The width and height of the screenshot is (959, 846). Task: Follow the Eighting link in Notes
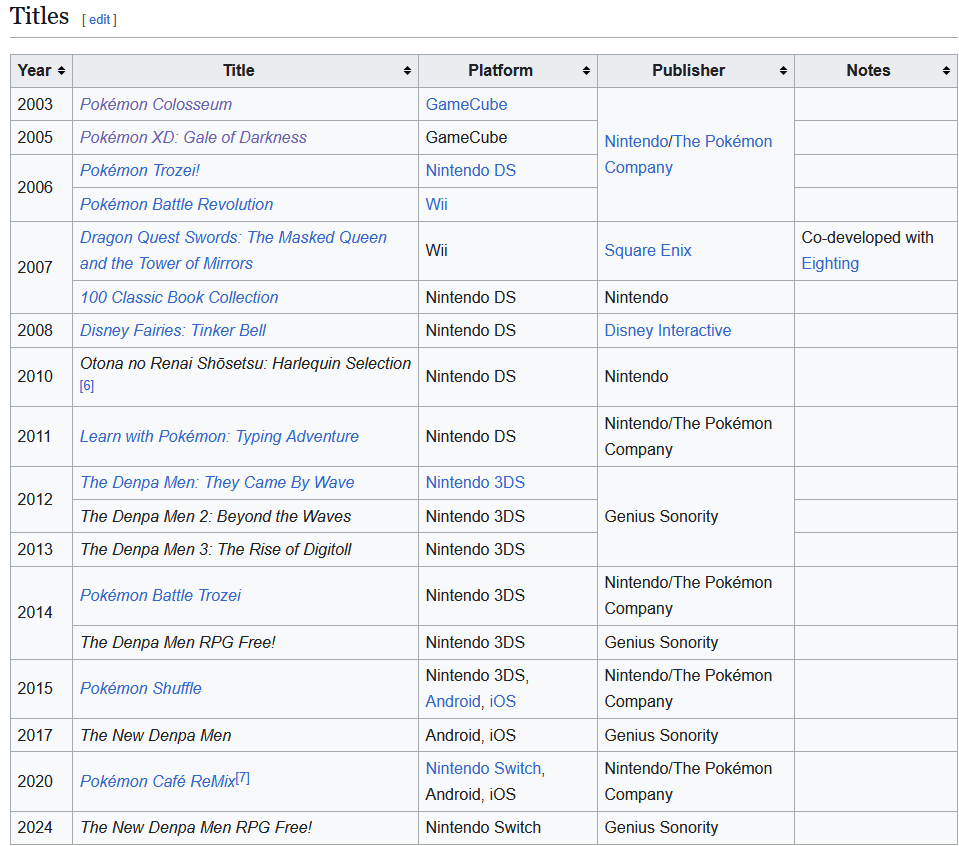click(830, 264)
